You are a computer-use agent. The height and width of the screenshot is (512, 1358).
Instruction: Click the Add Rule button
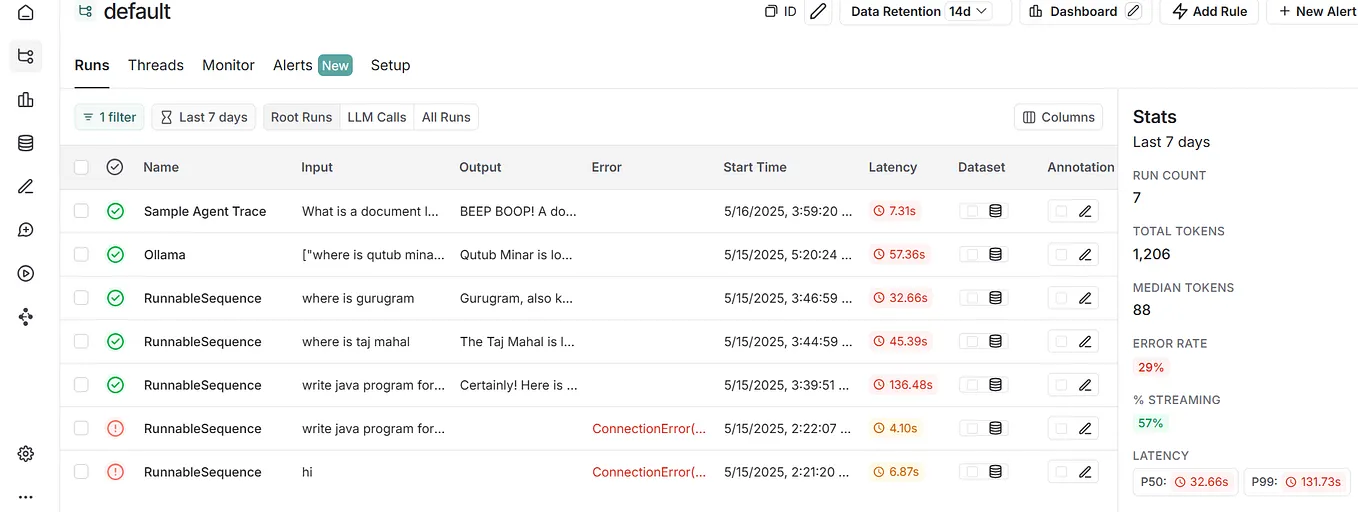[1209, 12]
